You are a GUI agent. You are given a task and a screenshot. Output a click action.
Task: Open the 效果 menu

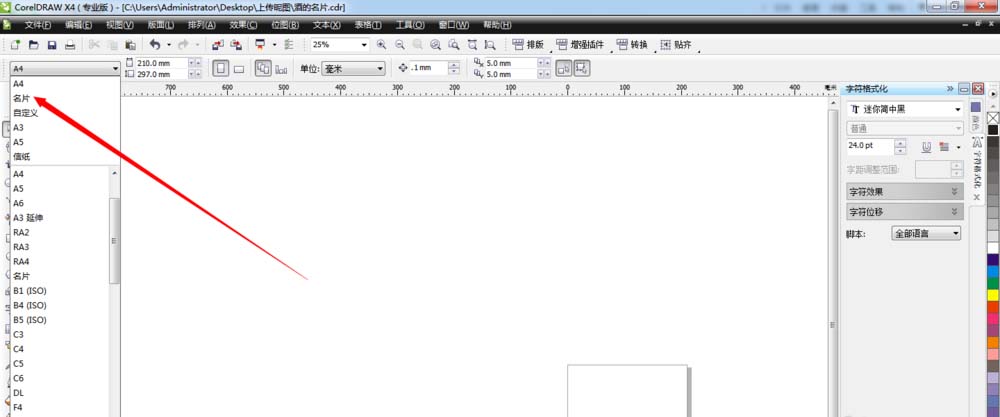click(x=241, y=24)
